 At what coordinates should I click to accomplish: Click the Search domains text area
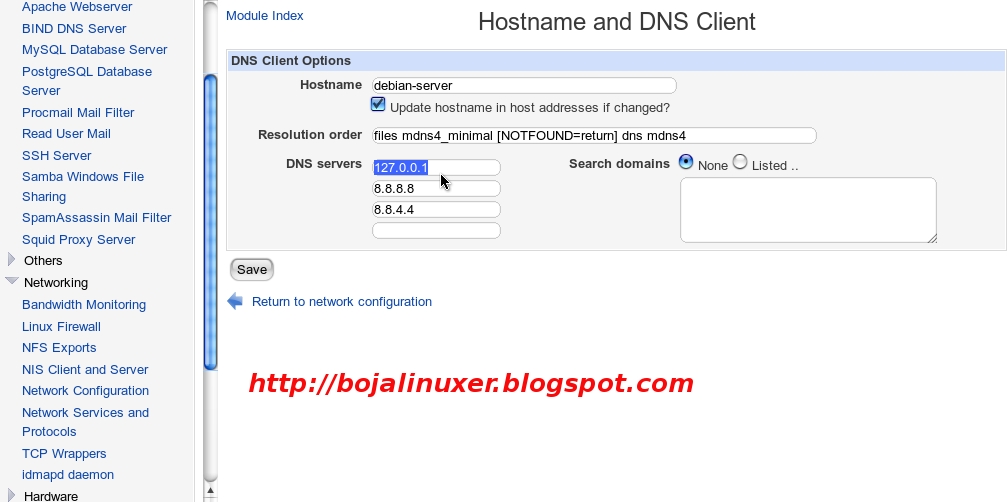pyautogui.click(x=809, y=210)
